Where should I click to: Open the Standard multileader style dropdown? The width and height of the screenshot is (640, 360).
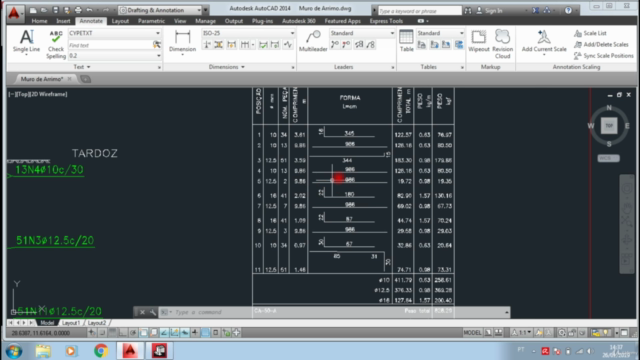point(362,33)
